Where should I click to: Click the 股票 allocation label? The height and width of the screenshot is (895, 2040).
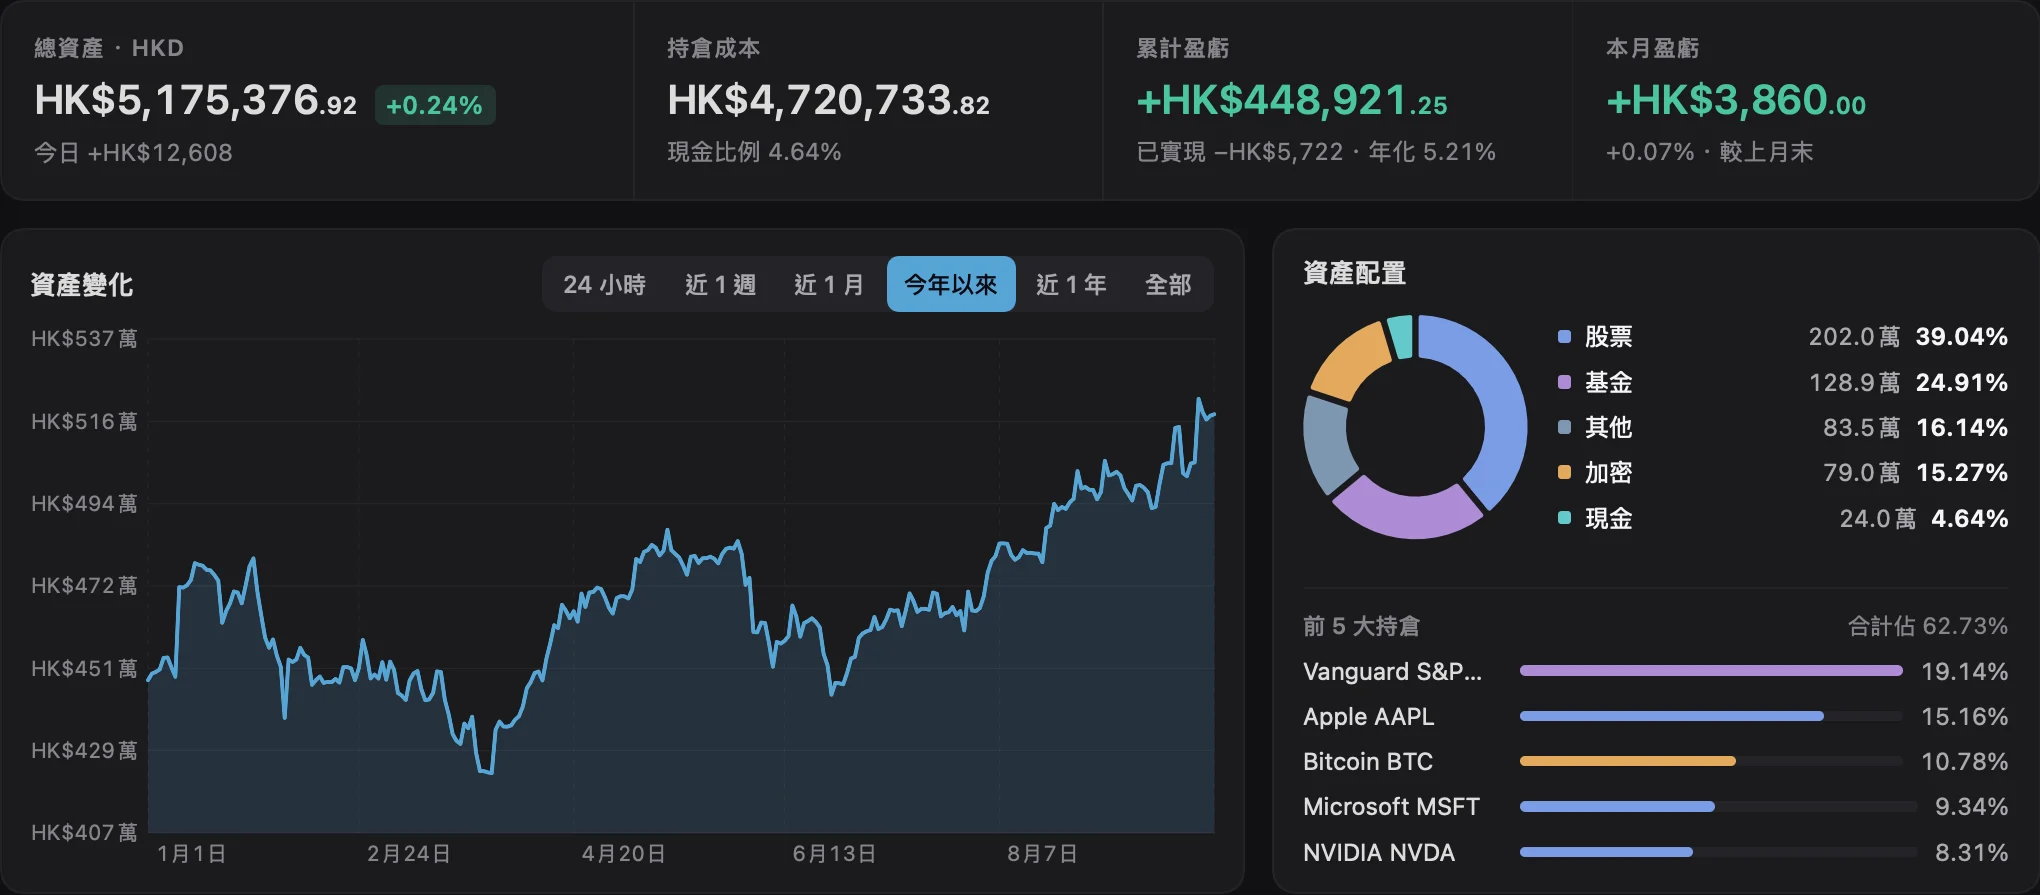pos(1608,337)
